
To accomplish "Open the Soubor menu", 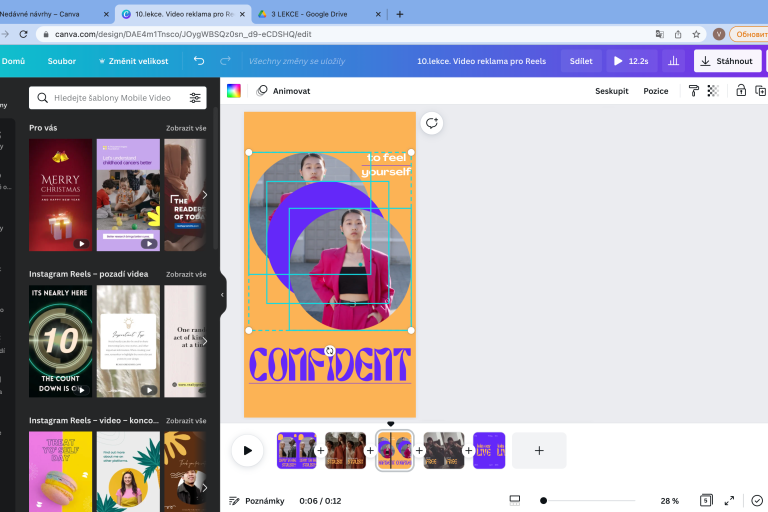I will (62, 61).
